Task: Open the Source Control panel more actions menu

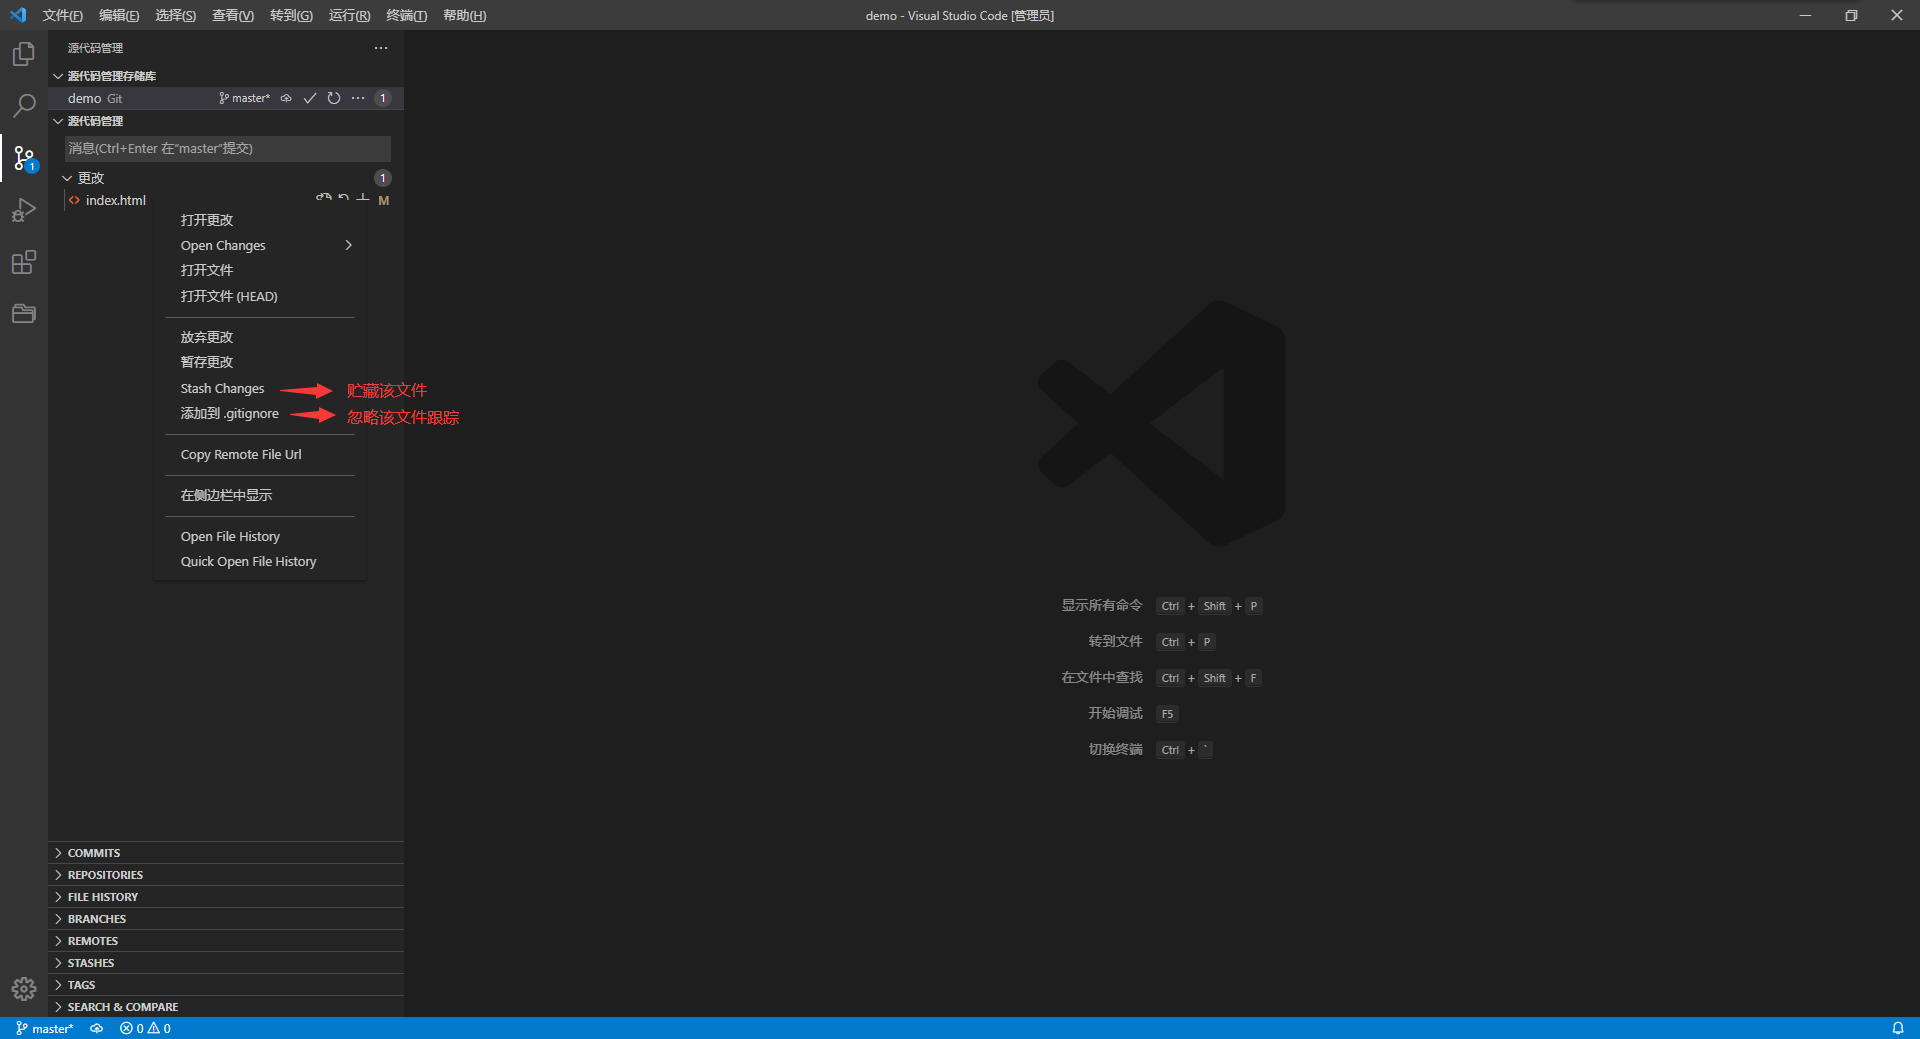Action: tap(381, 48)
